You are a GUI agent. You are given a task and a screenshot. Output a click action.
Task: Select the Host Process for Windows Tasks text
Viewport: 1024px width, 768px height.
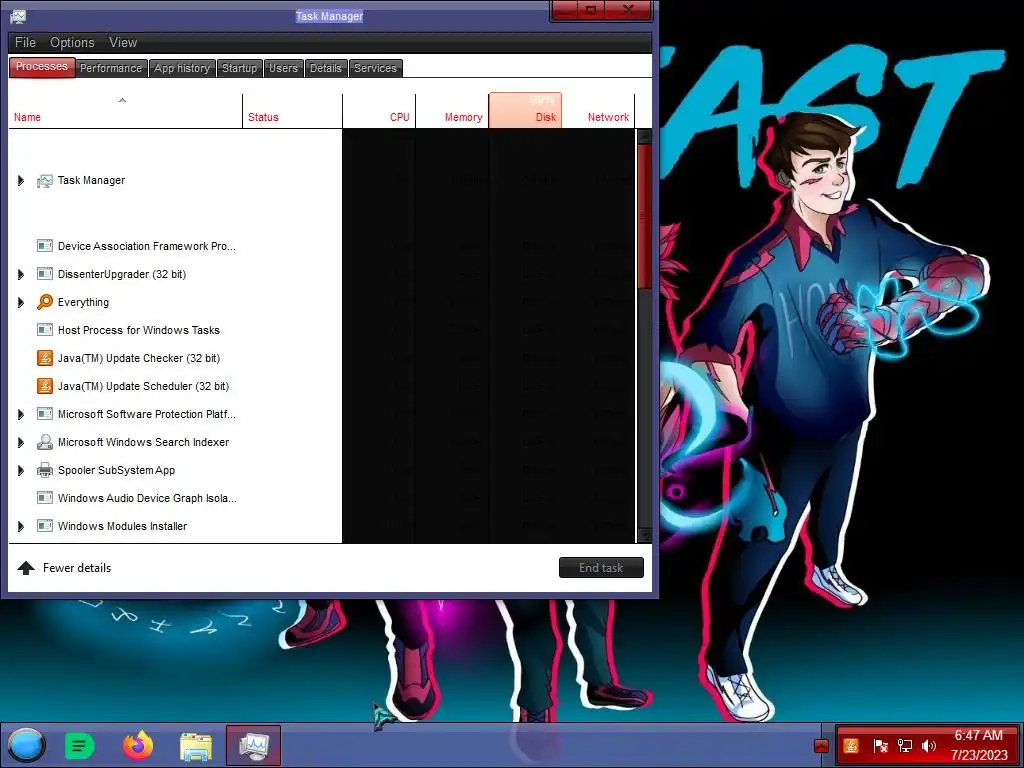pos(138,330)
